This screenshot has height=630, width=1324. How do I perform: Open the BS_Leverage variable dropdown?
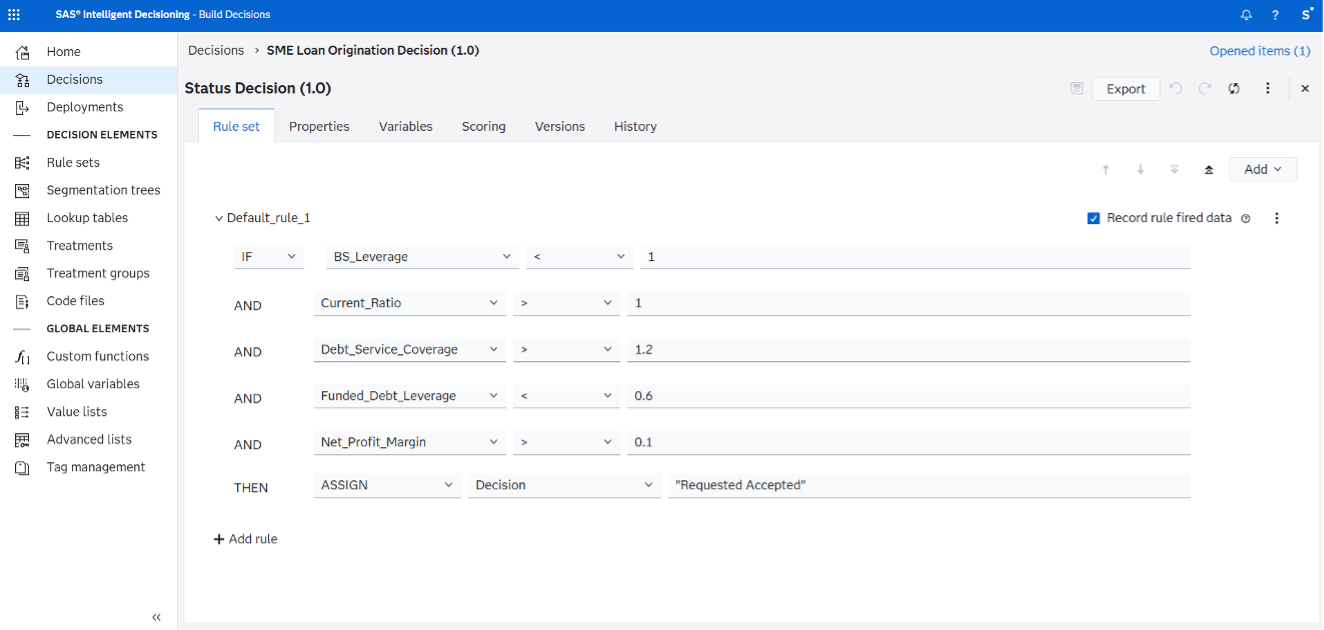pos(422,257)
